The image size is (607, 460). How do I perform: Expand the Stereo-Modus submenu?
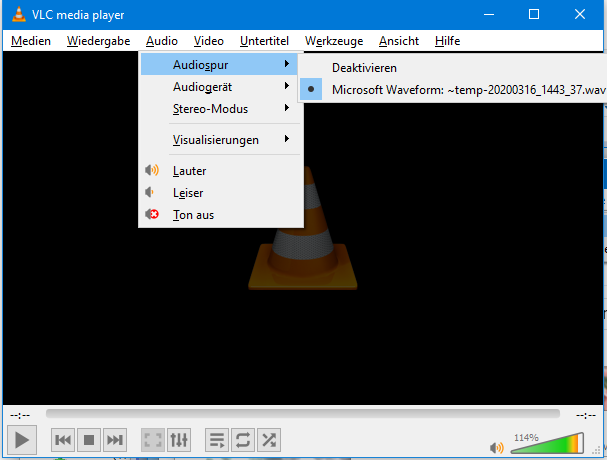point(219,108)
